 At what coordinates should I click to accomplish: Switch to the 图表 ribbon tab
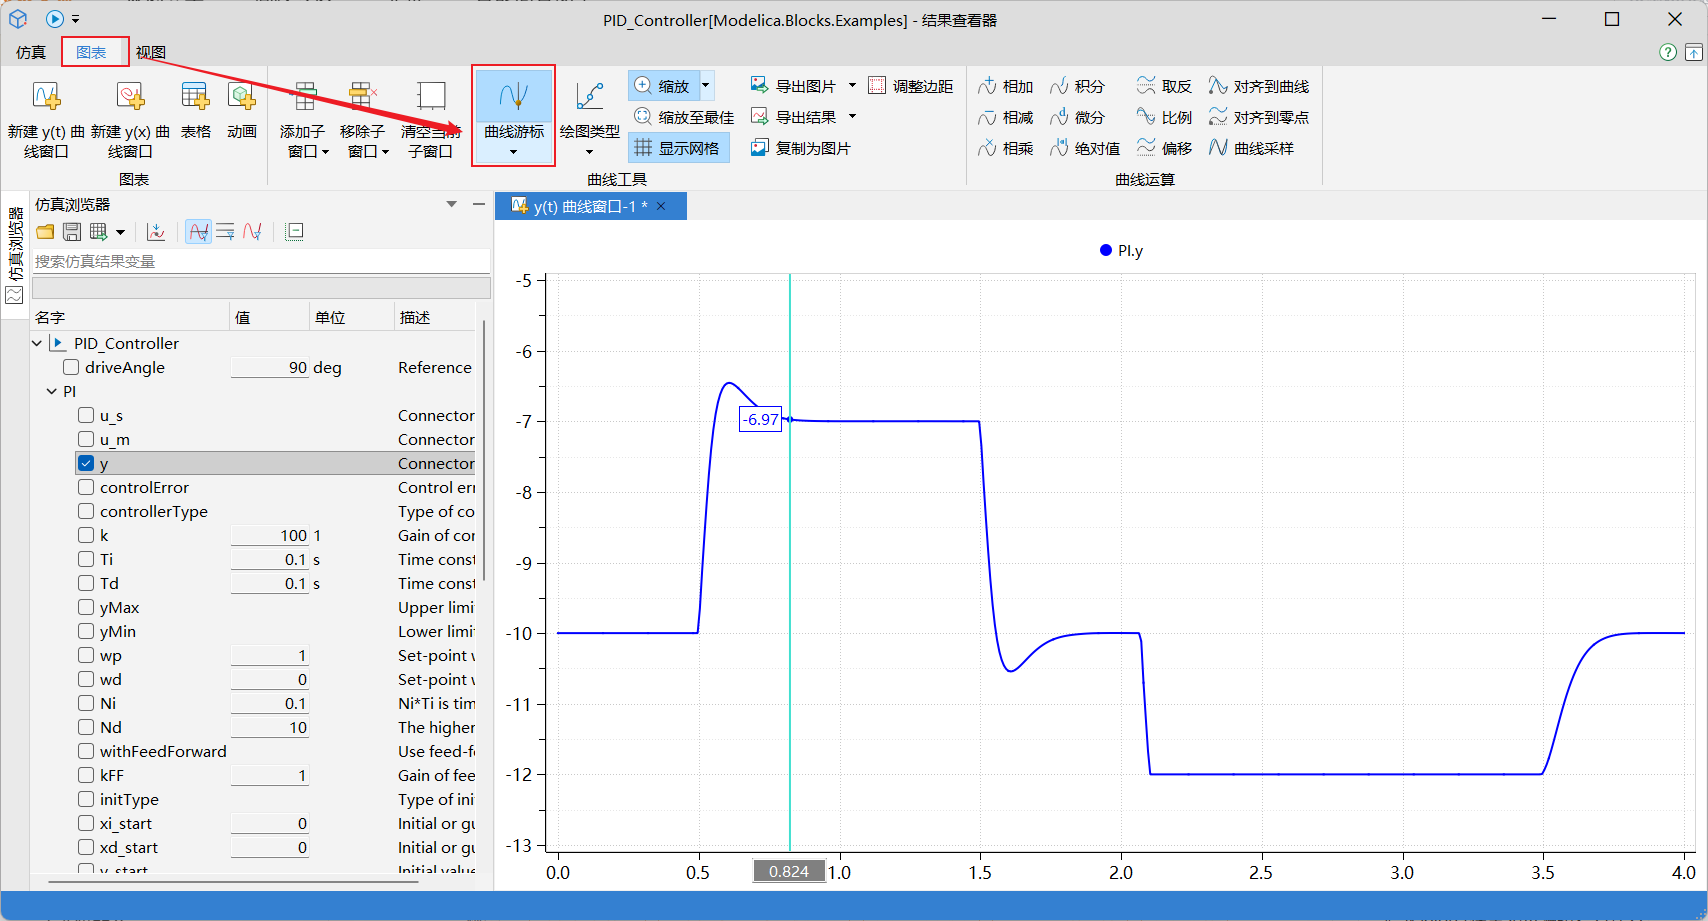pyautogui.click(x=91, y=52)
